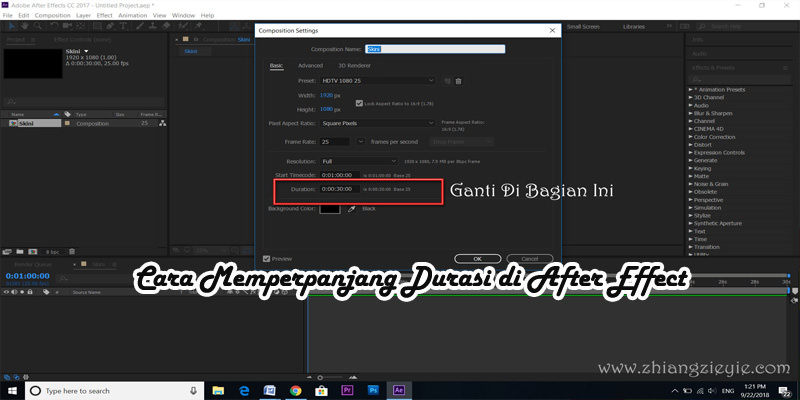Open File Explorer from taskbar

[x=218, y=391]
